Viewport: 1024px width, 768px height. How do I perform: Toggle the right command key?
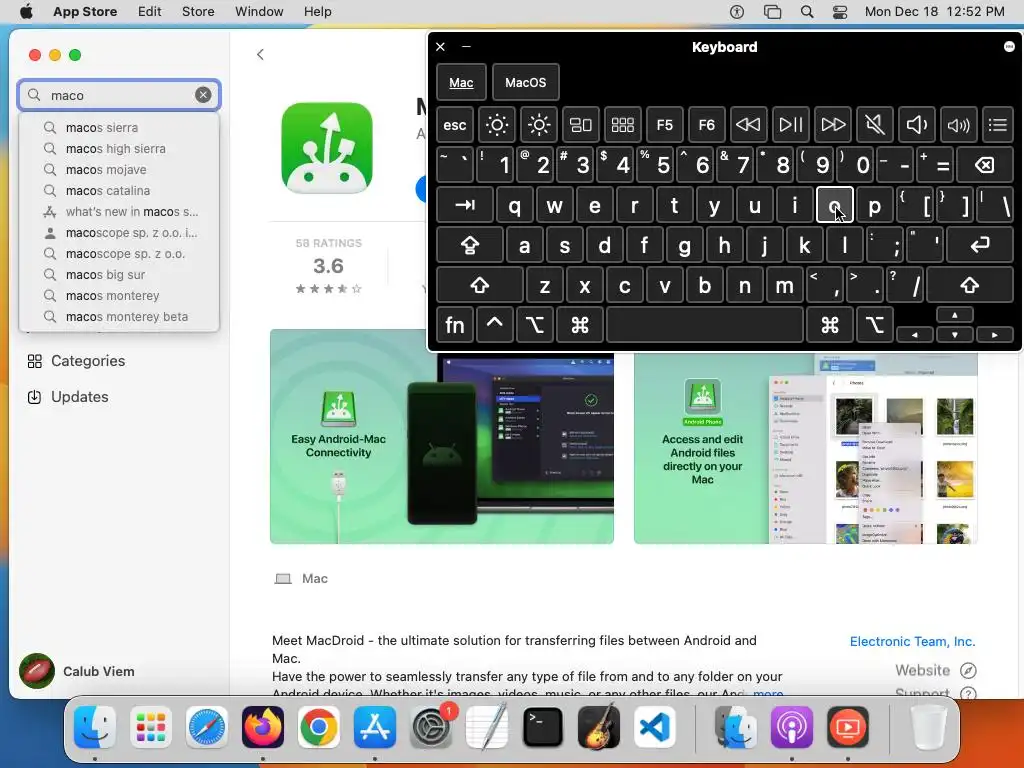pyautogui.click(x=829, y=325)
